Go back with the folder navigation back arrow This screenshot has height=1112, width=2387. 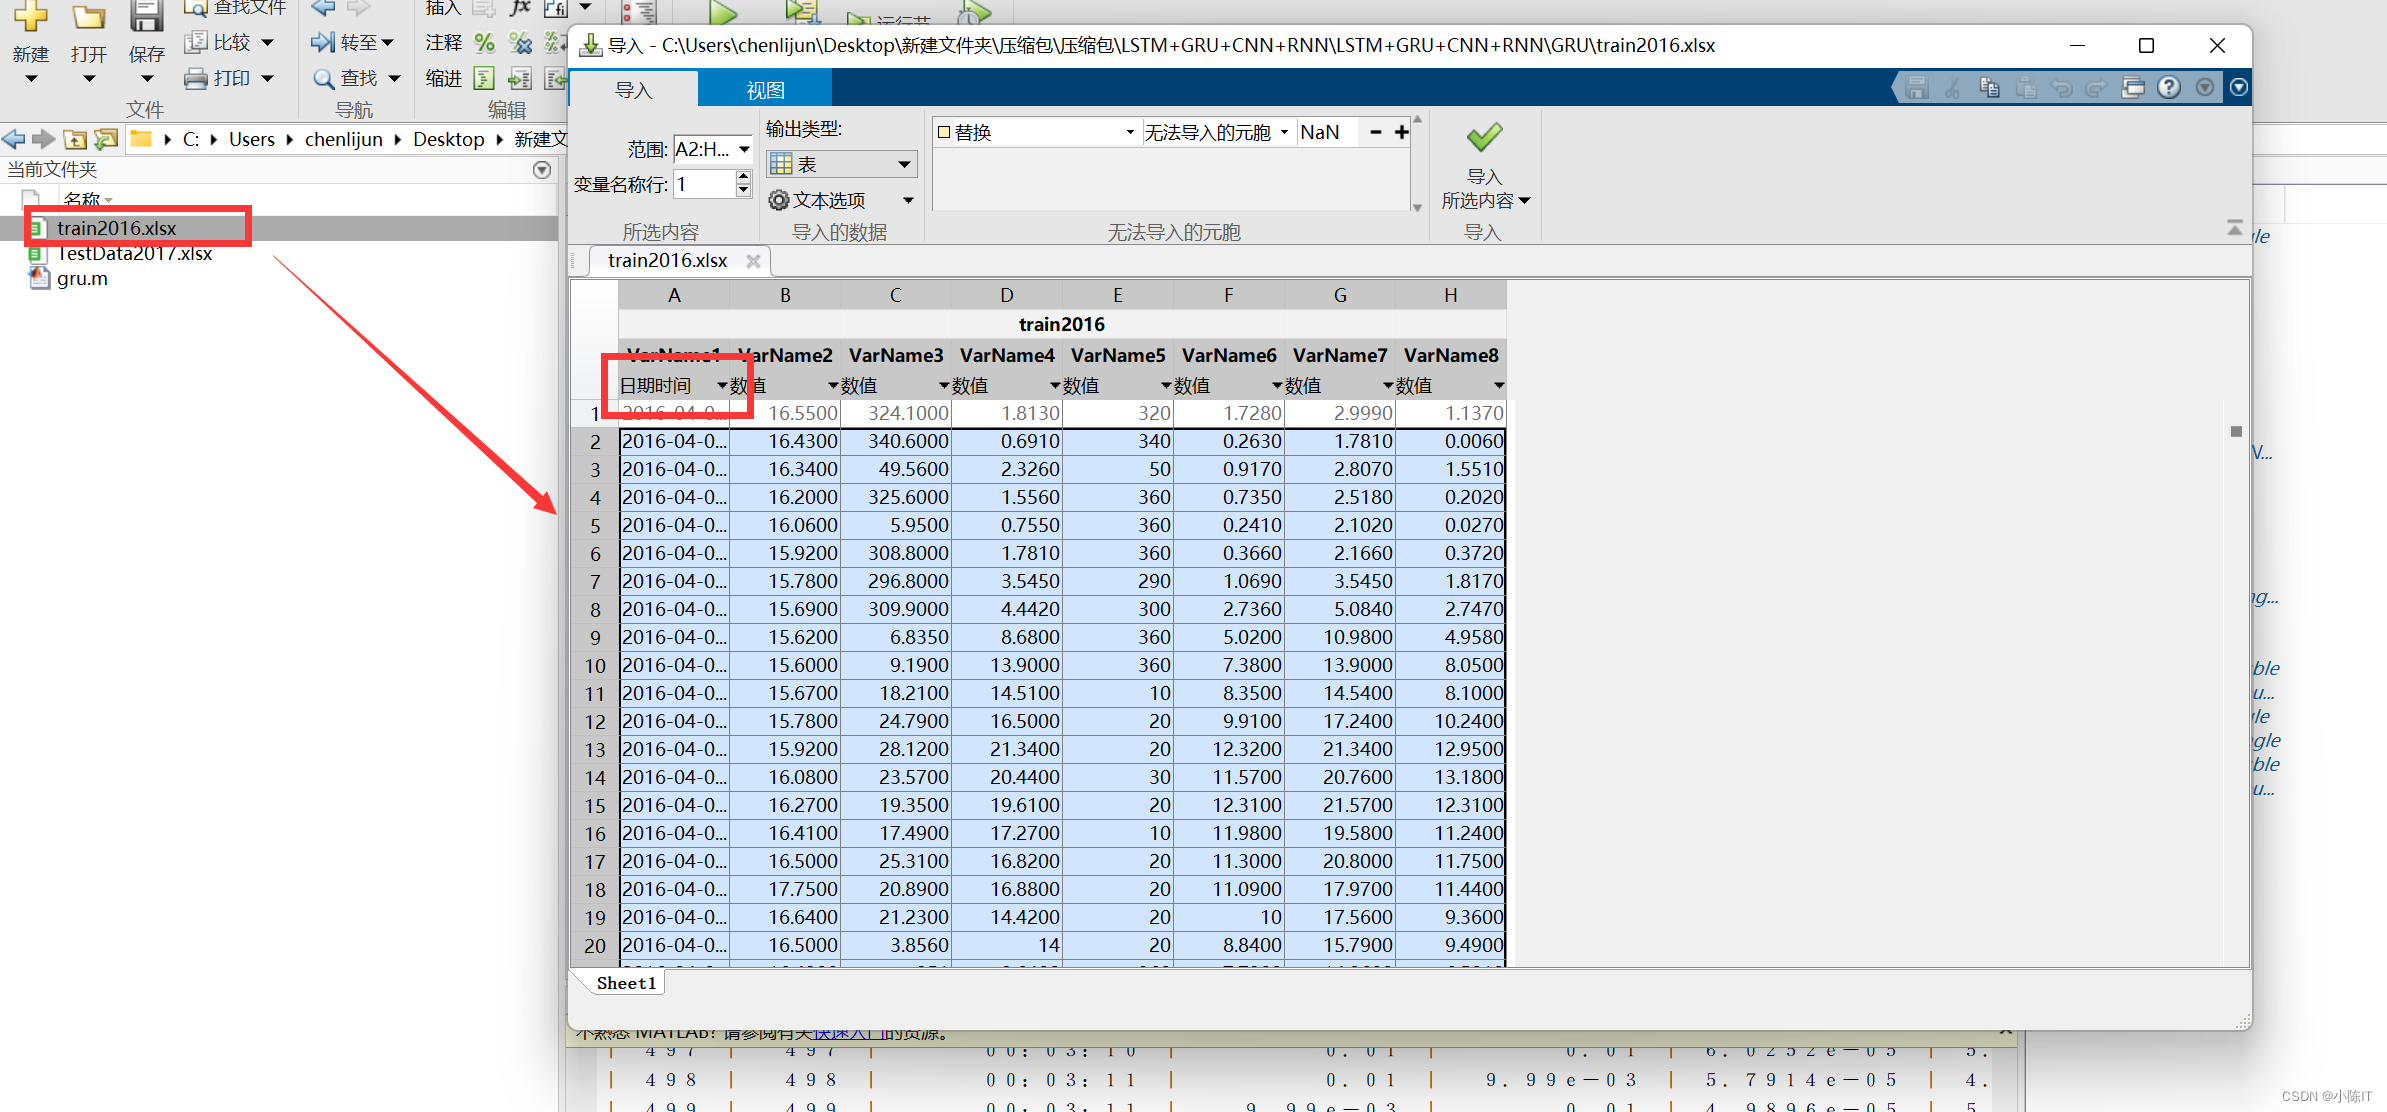(14, 138)
